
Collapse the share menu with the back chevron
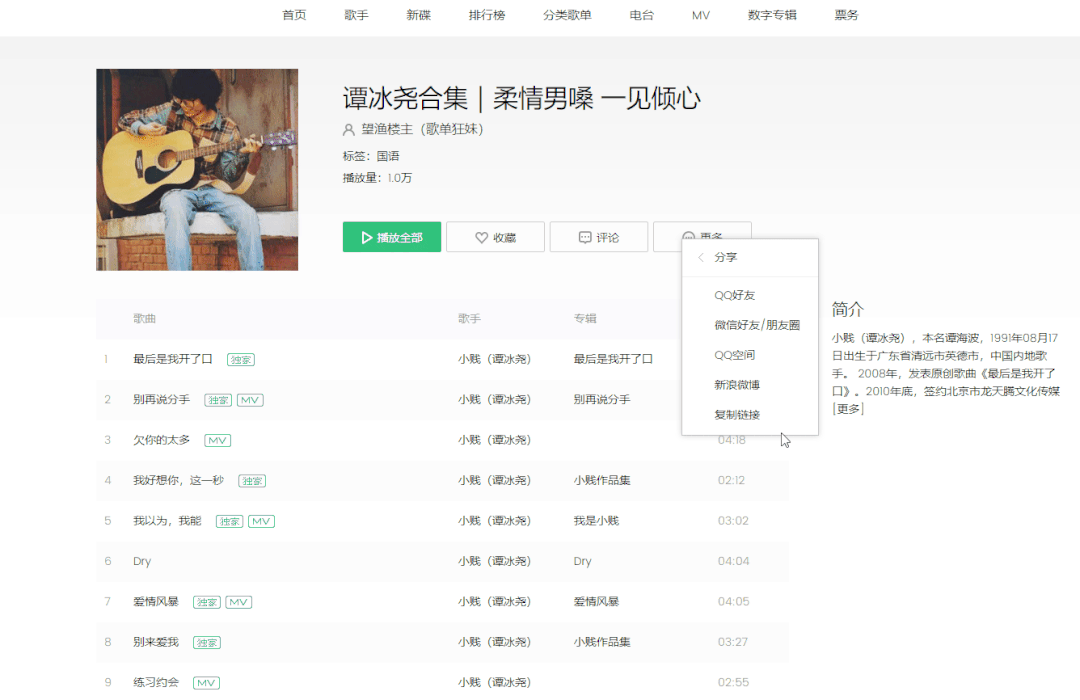pos(700,257)
